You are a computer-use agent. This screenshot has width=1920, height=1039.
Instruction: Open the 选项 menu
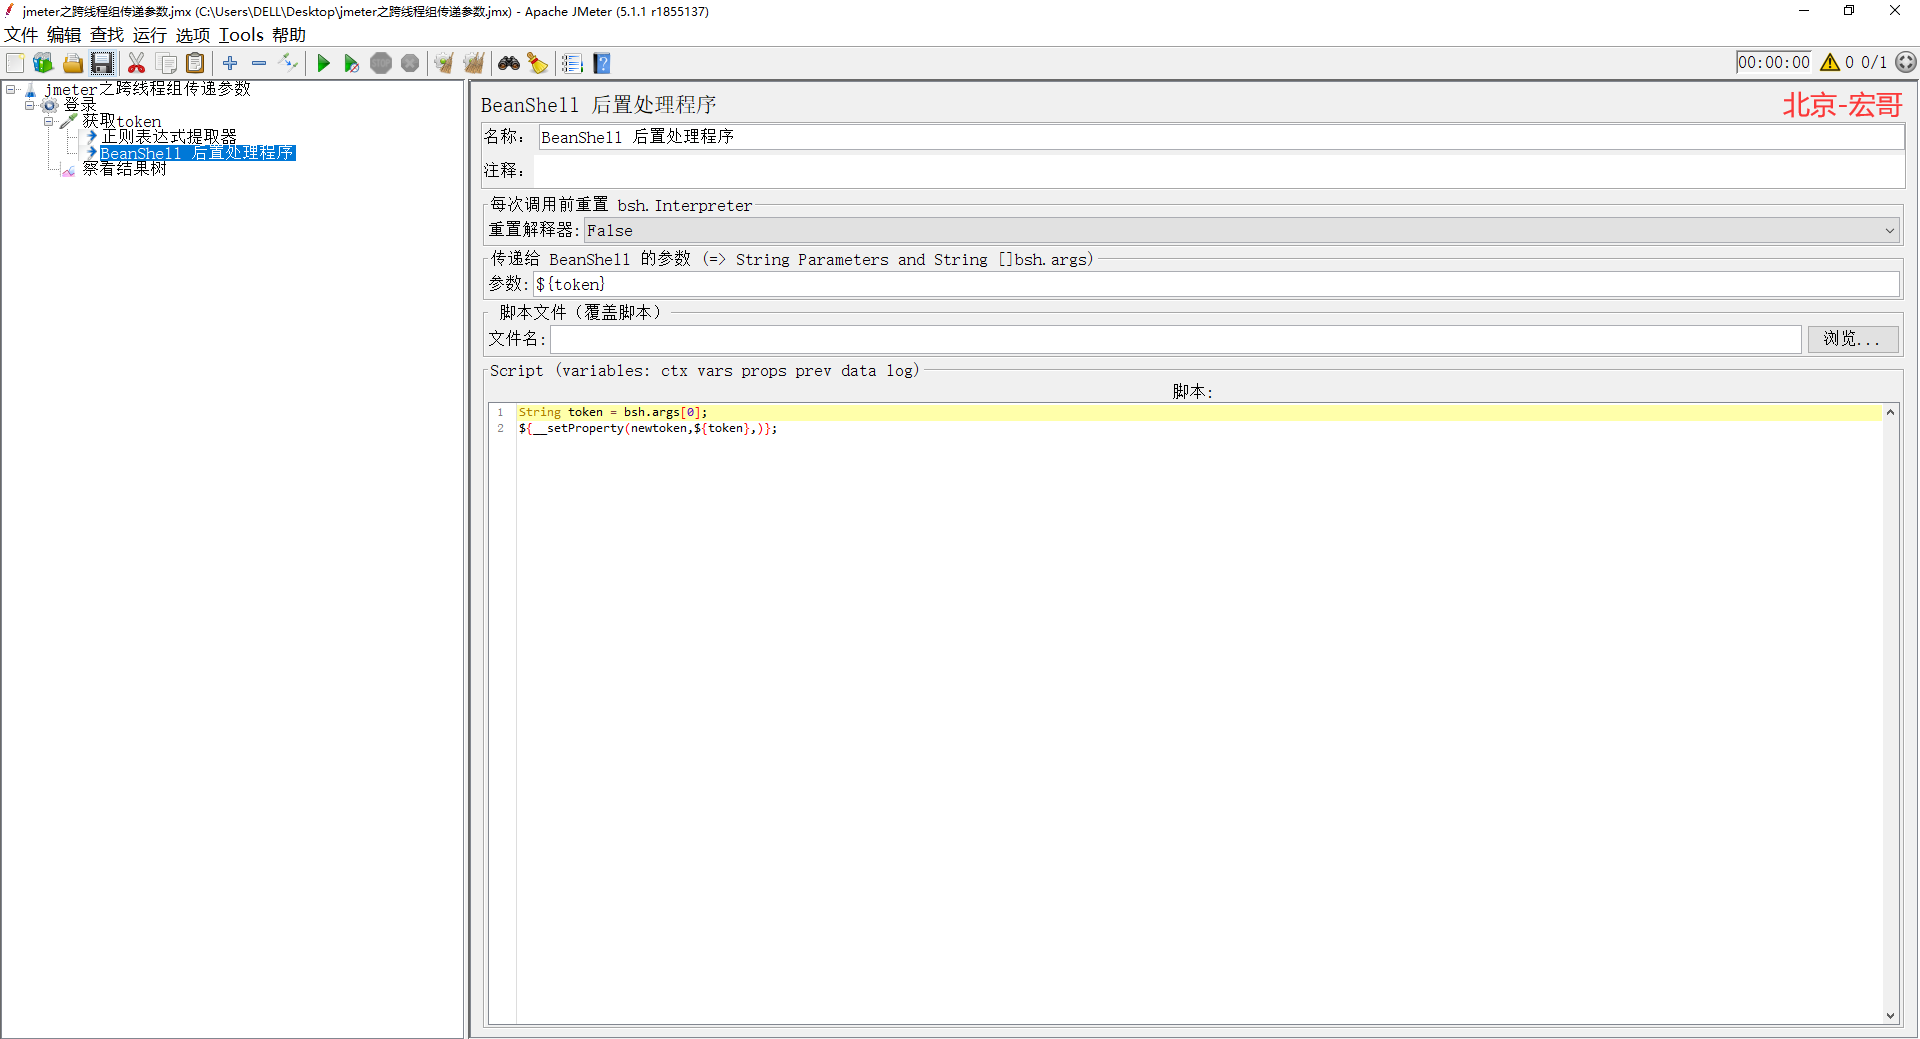point(193,35)
